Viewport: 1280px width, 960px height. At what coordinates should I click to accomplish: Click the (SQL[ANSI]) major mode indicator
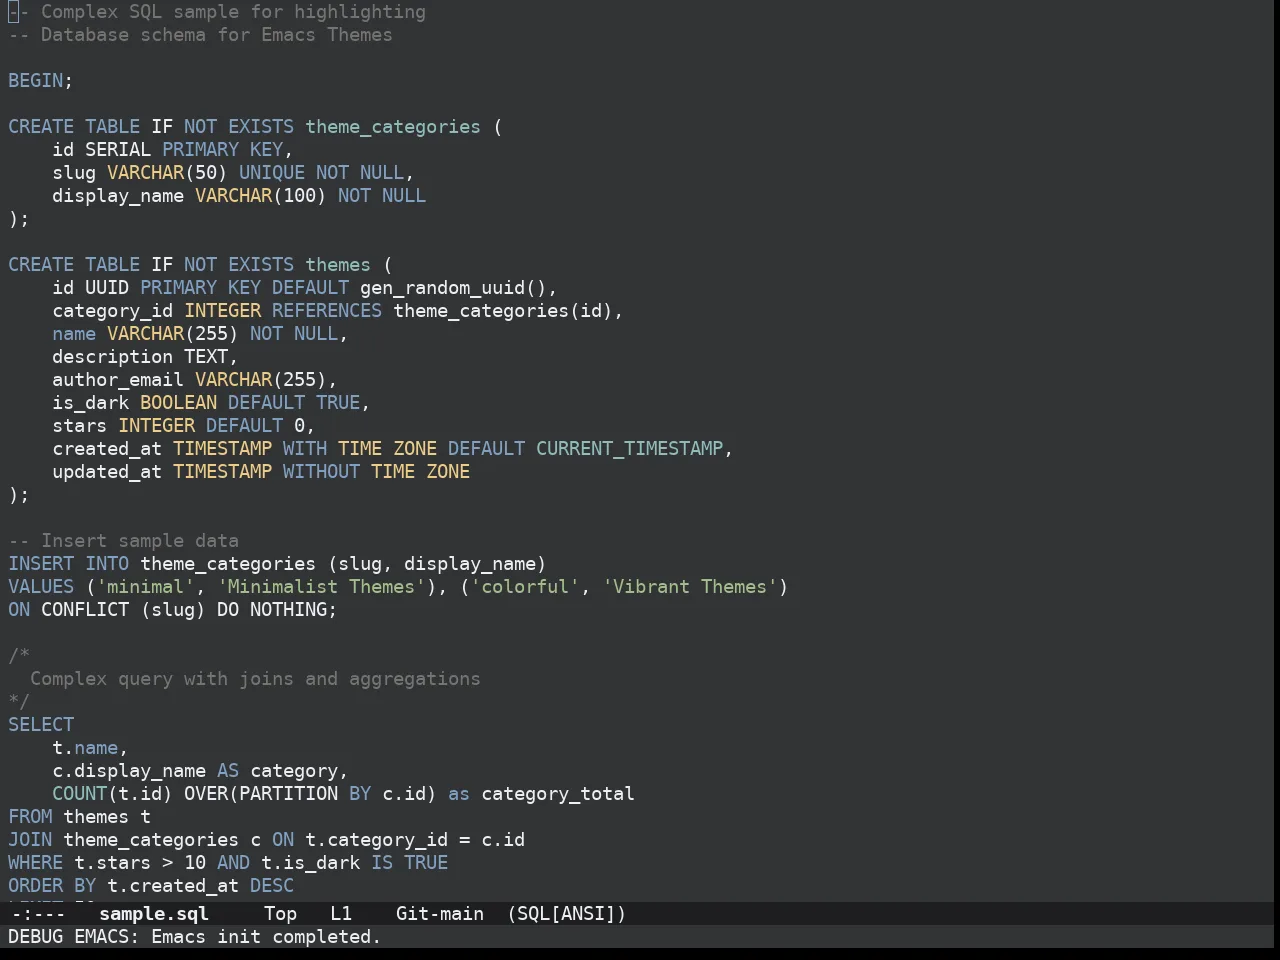pos(566,913)
